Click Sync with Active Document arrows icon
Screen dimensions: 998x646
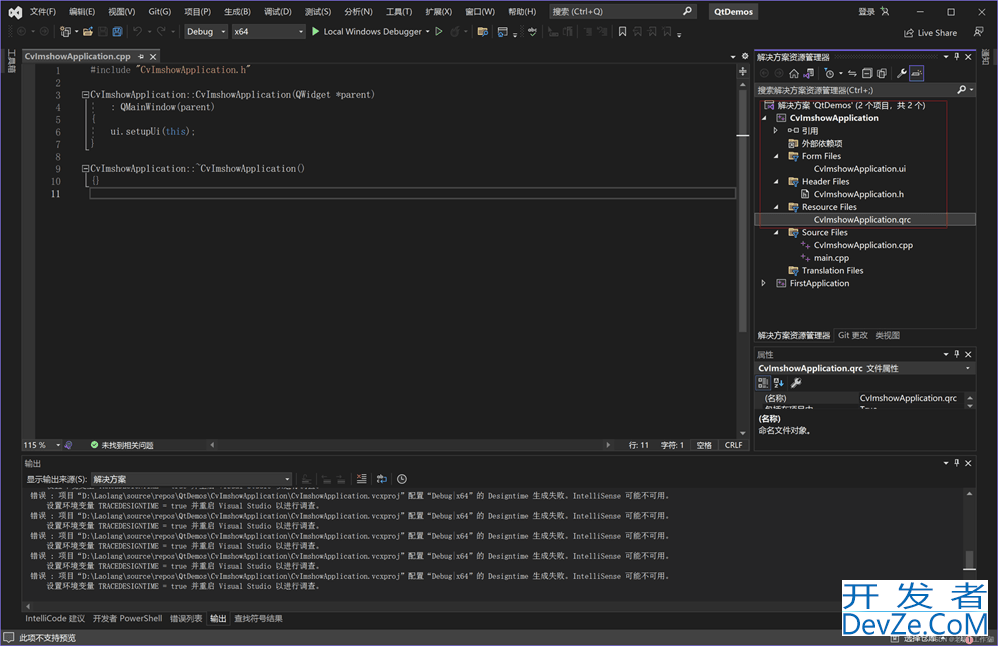click(x=852, y=73)
